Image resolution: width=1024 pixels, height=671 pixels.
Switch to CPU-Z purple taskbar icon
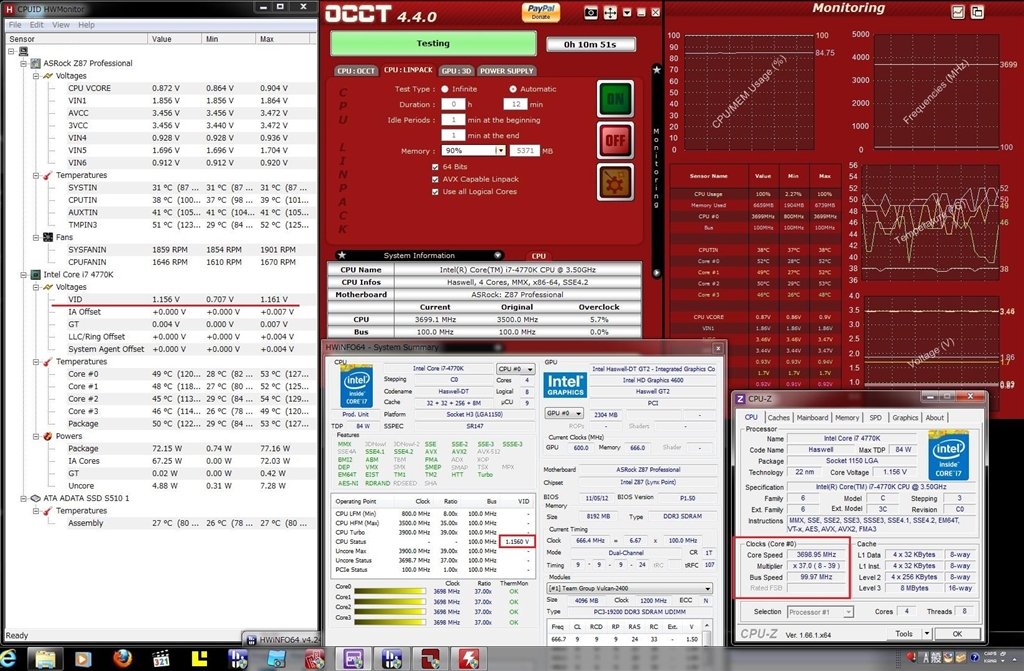coord(353,659)
